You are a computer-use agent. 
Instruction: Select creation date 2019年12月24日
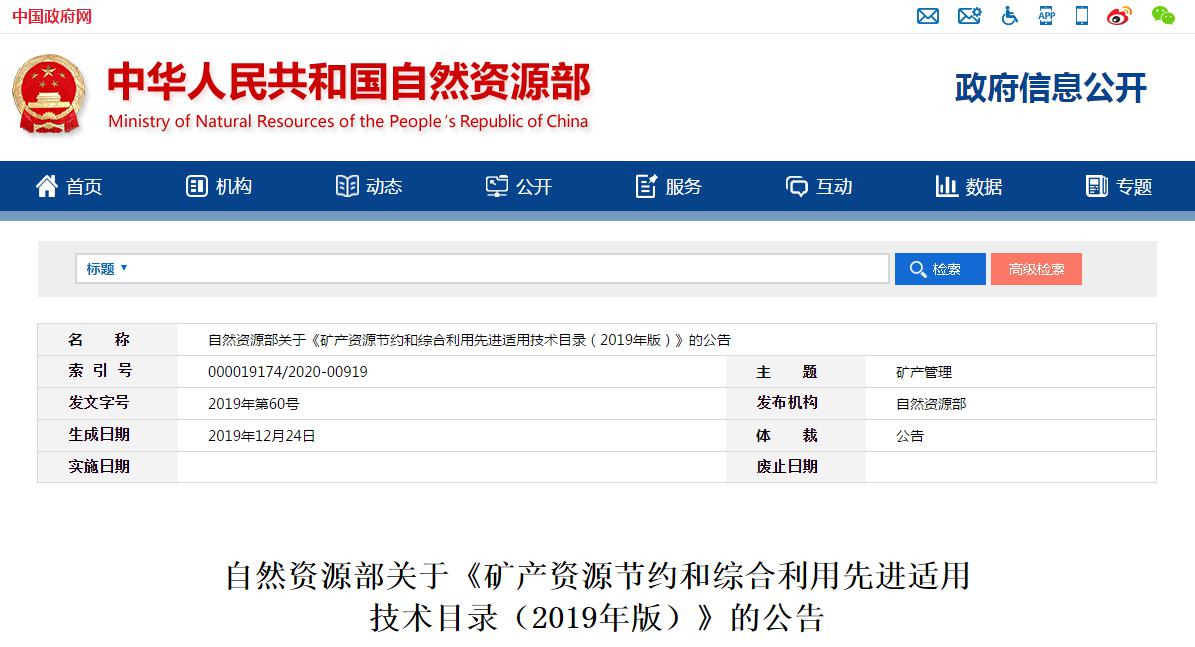pos(261,436)
